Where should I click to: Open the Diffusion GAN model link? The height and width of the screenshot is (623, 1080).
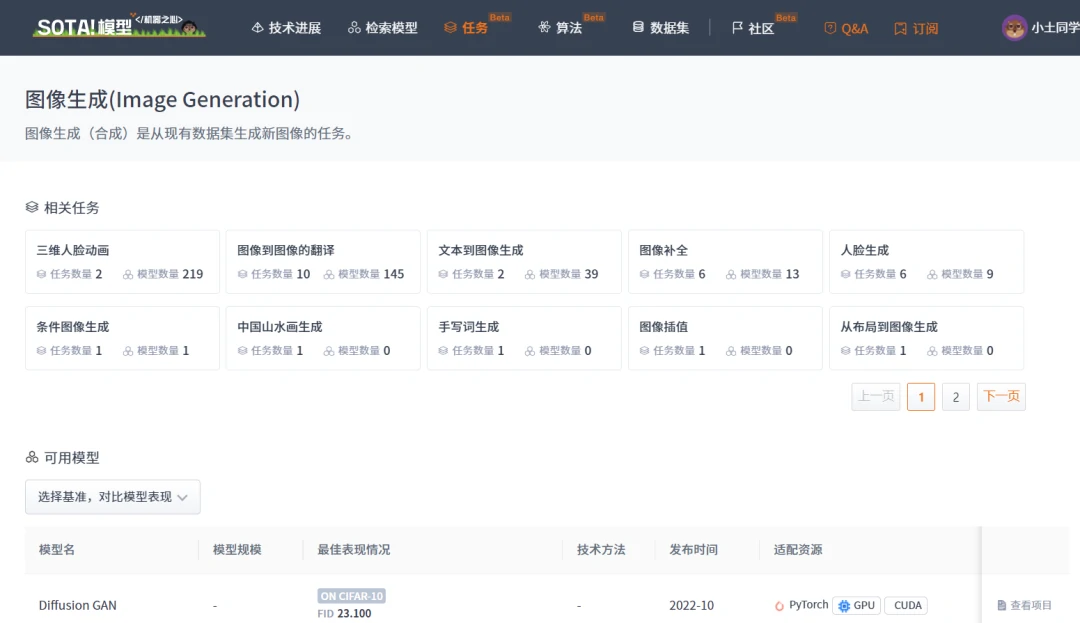click(x=78, y=605)
